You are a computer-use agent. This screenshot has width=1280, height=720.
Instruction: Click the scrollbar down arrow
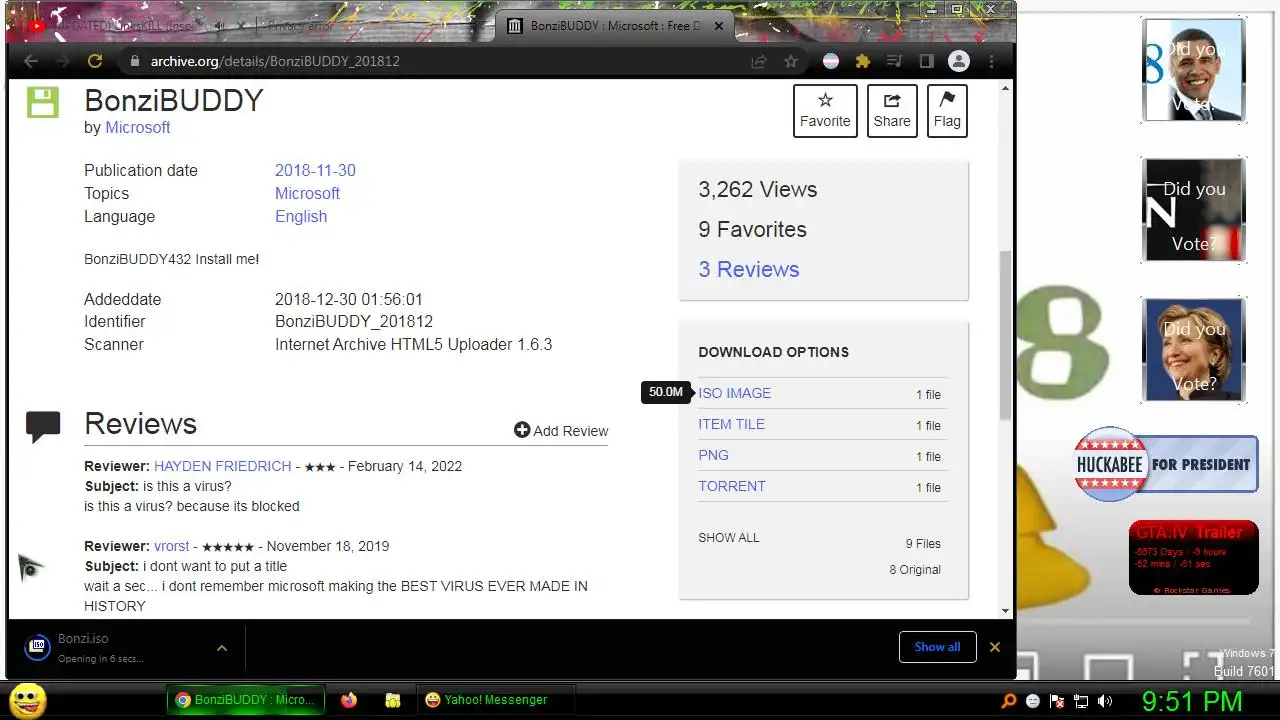tap(1006, 611)
